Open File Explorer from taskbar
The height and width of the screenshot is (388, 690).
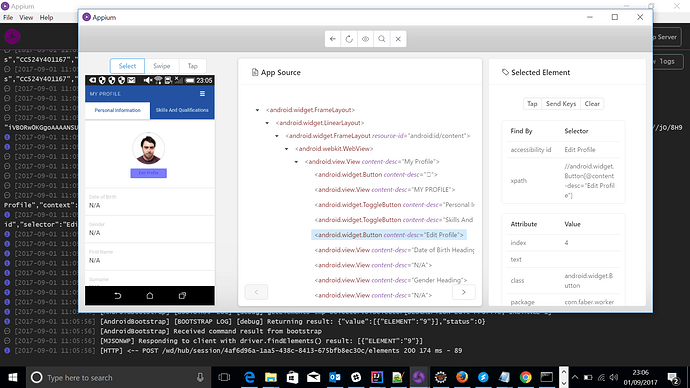click(271, 377)
